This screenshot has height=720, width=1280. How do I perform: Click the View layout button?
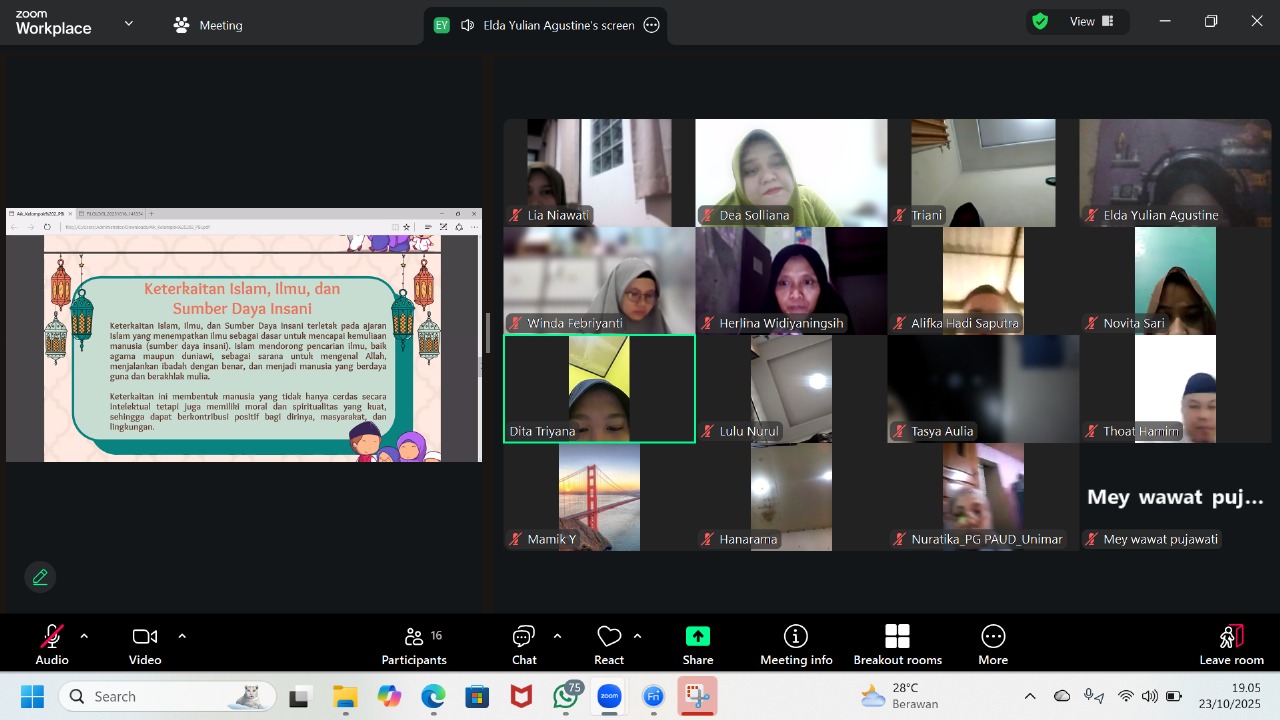click(x=1092, y=21)
